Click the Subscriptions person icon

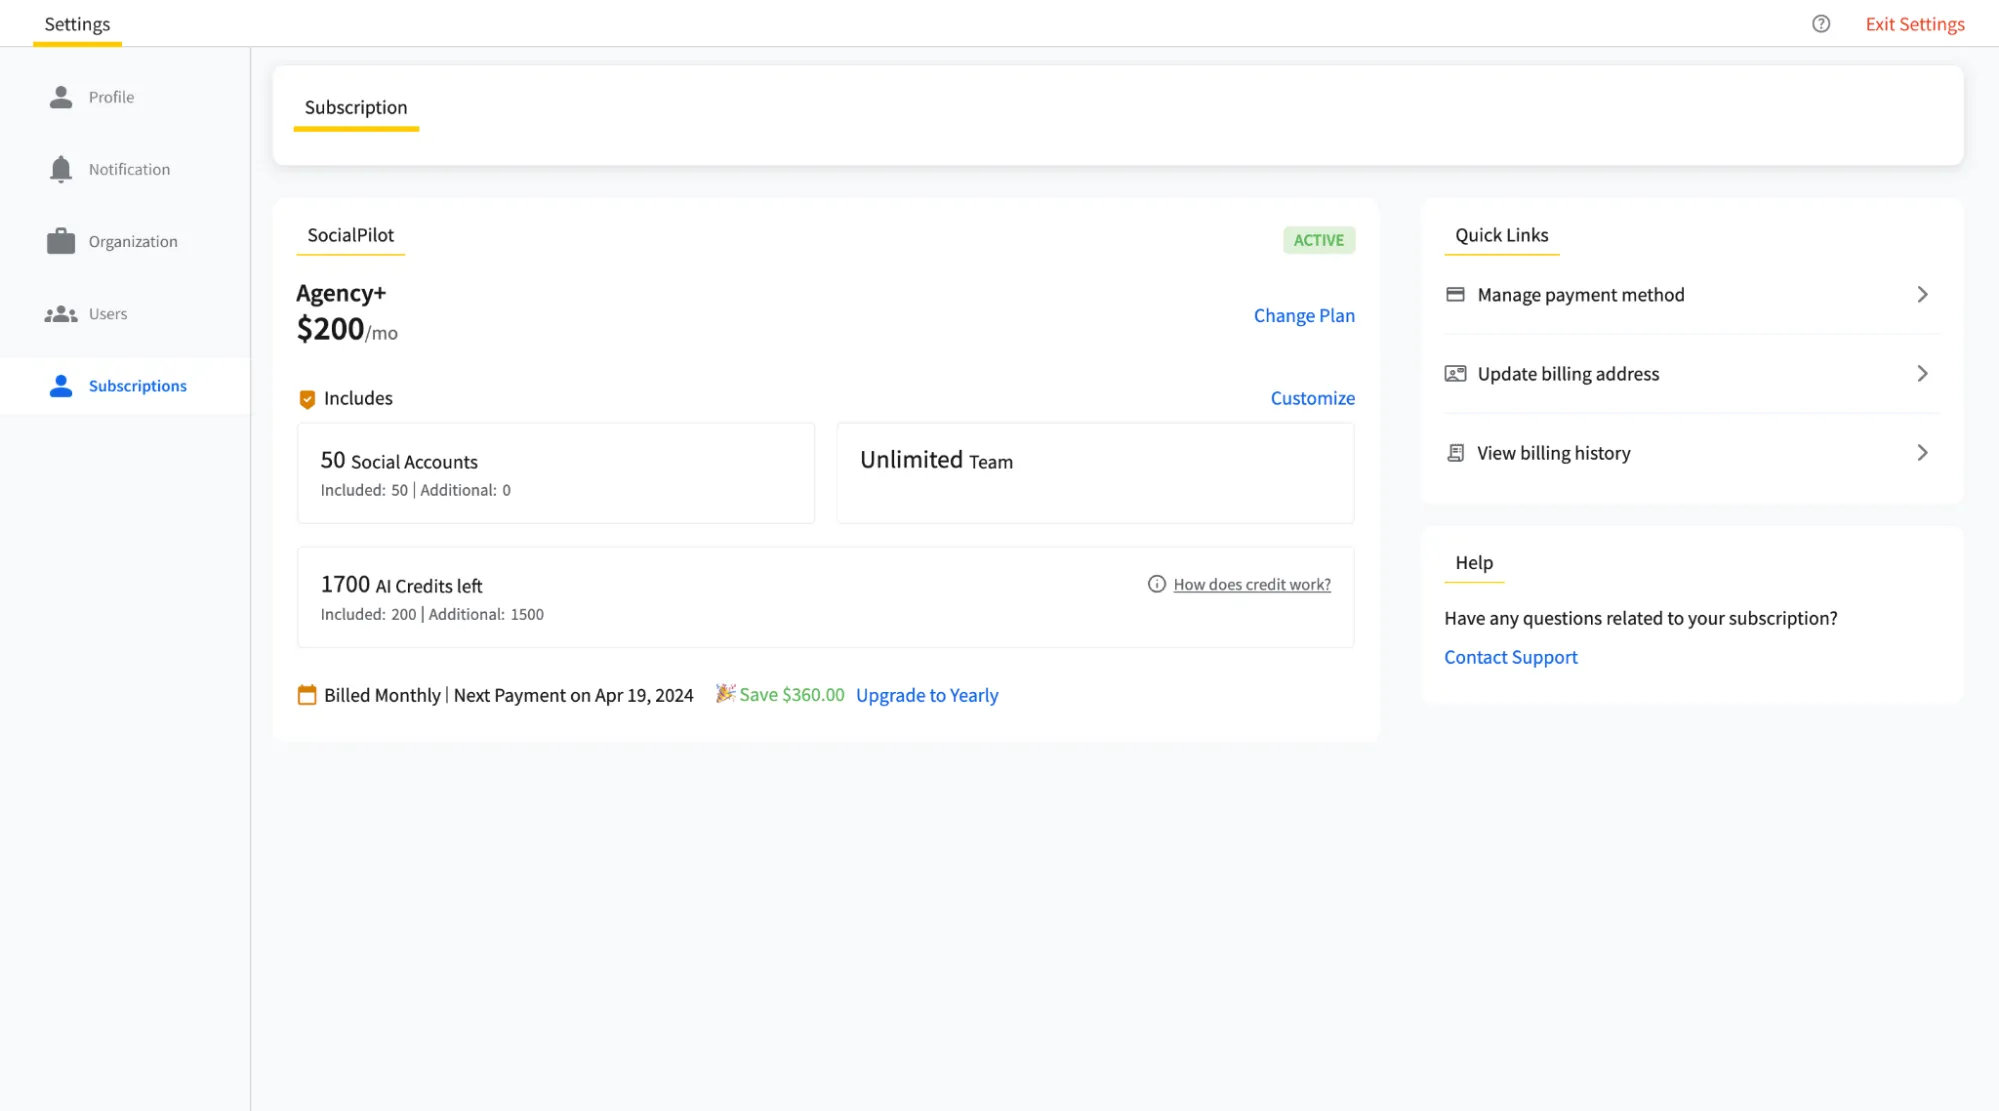[x=62, y=384]
